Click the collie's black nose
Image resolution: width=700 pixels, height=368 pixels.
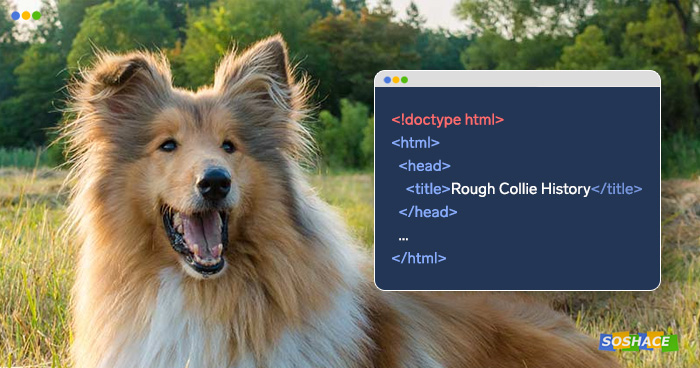point(215,183)
